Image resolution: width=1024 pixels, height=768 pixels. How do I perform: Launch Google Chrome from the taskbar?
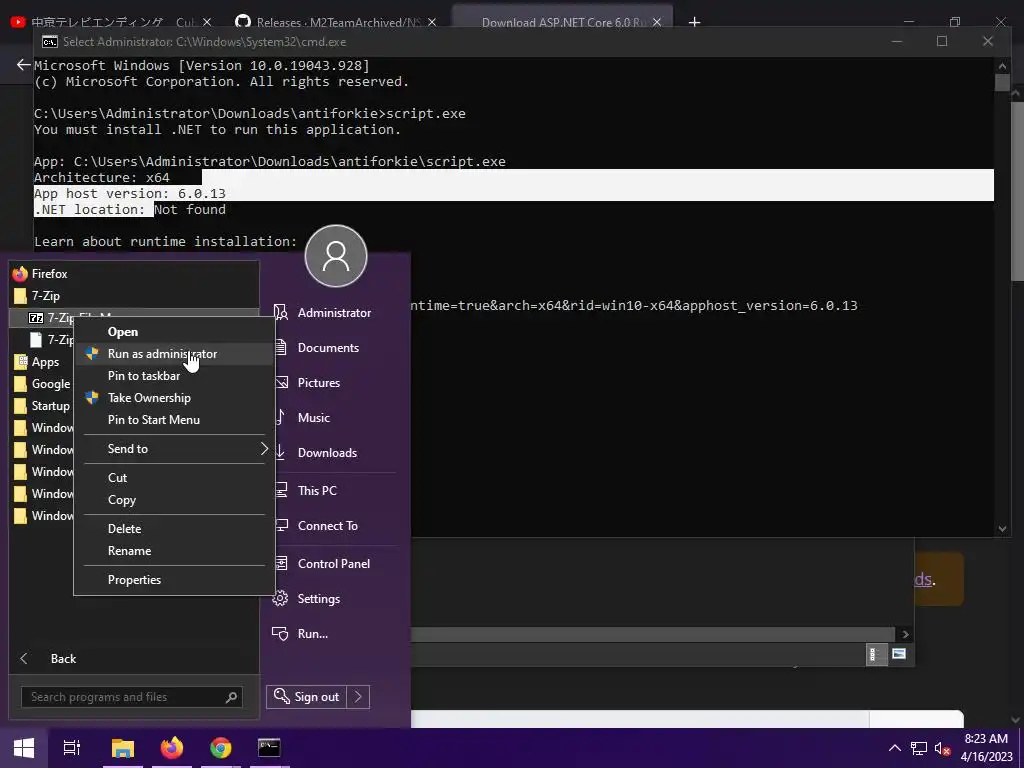click(x=221, y=748)
